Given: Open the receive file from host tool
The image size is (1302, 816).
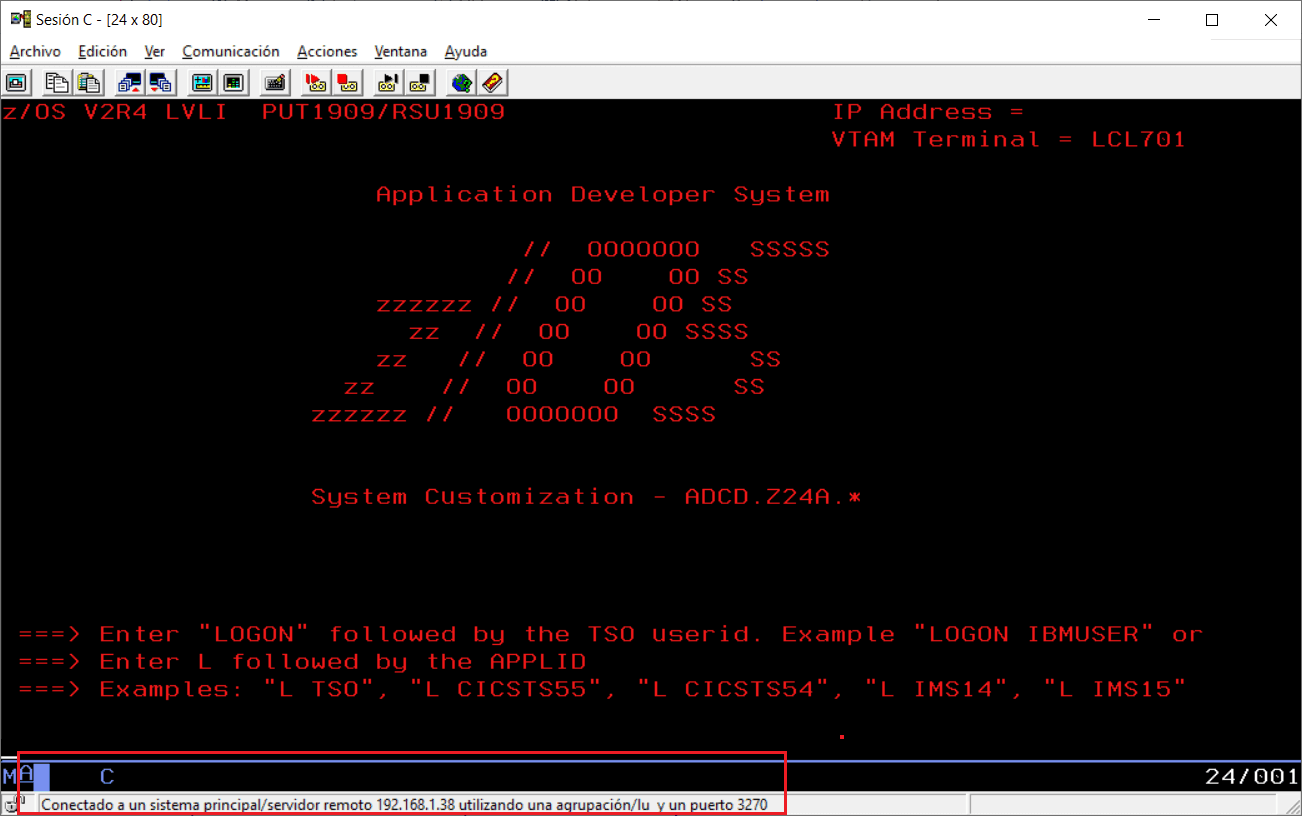Looking at the screenshot, I should coord(161,82).
